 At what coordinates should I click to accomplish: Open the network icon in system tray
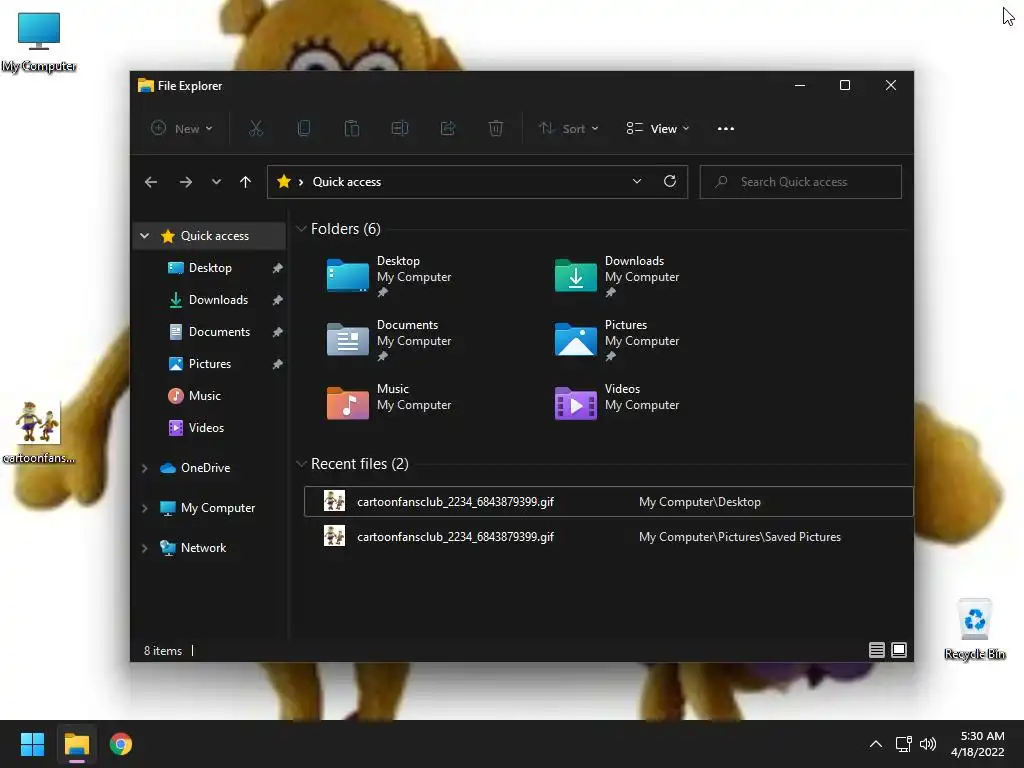[903, 744]
